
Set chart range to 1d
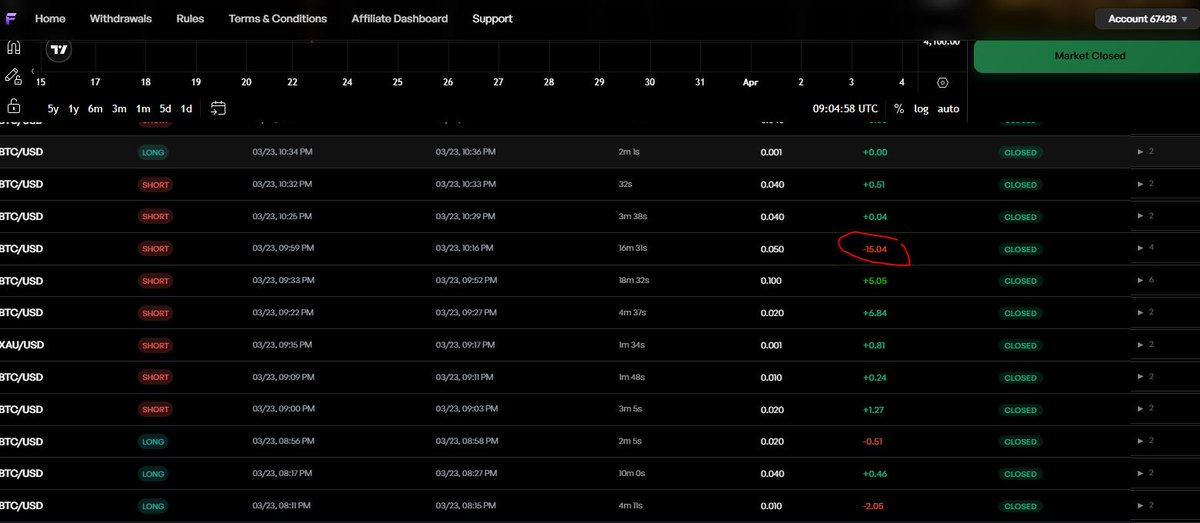[x=187, y=108]
